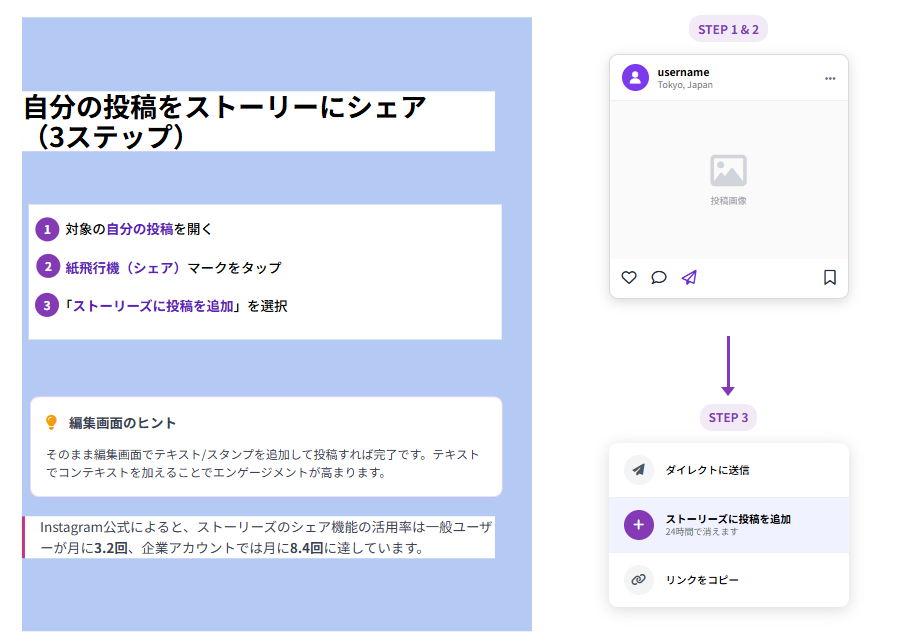The image size is (923, 641).
Task: Click the purple downward arrow between steps
Action: 728,366
